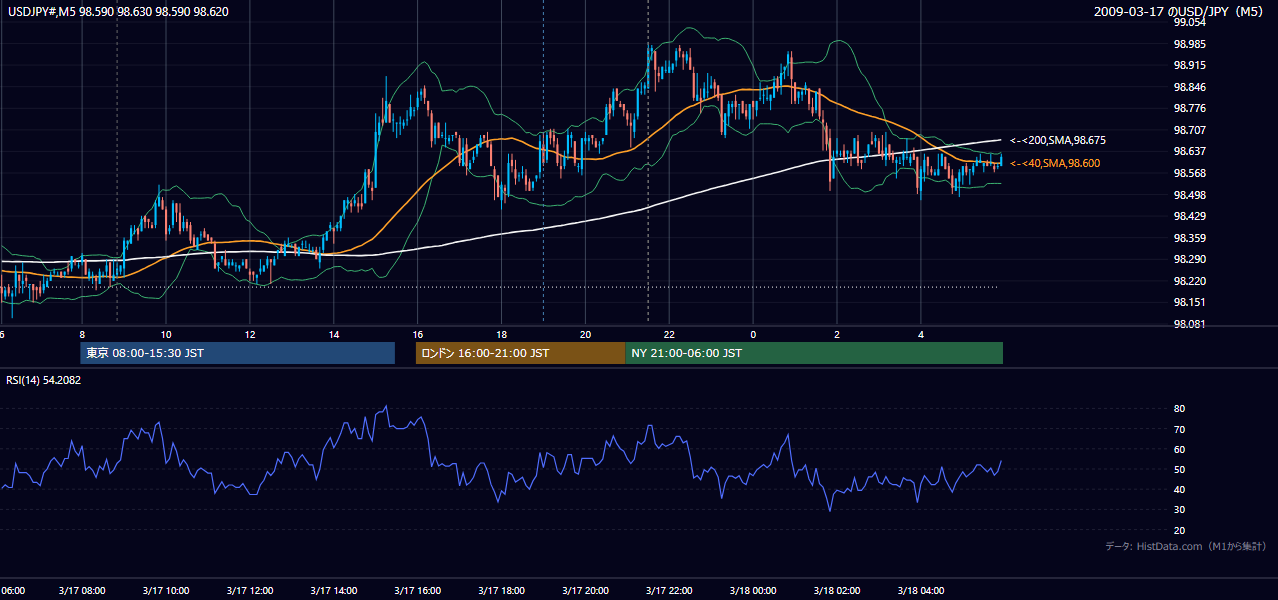Click the 99.054 price axis label

coord(1188,22)
